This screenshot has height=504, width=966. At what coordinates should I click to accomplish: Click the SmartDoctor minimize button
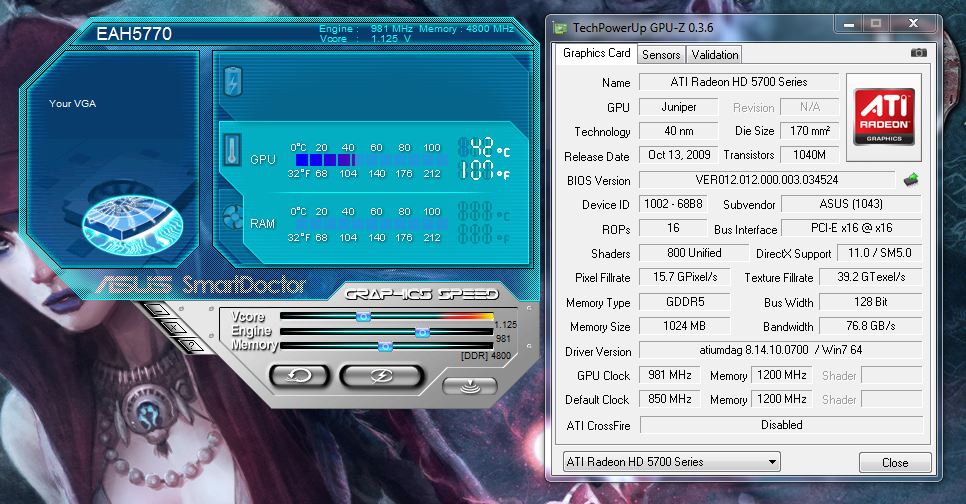coord(155,309)
